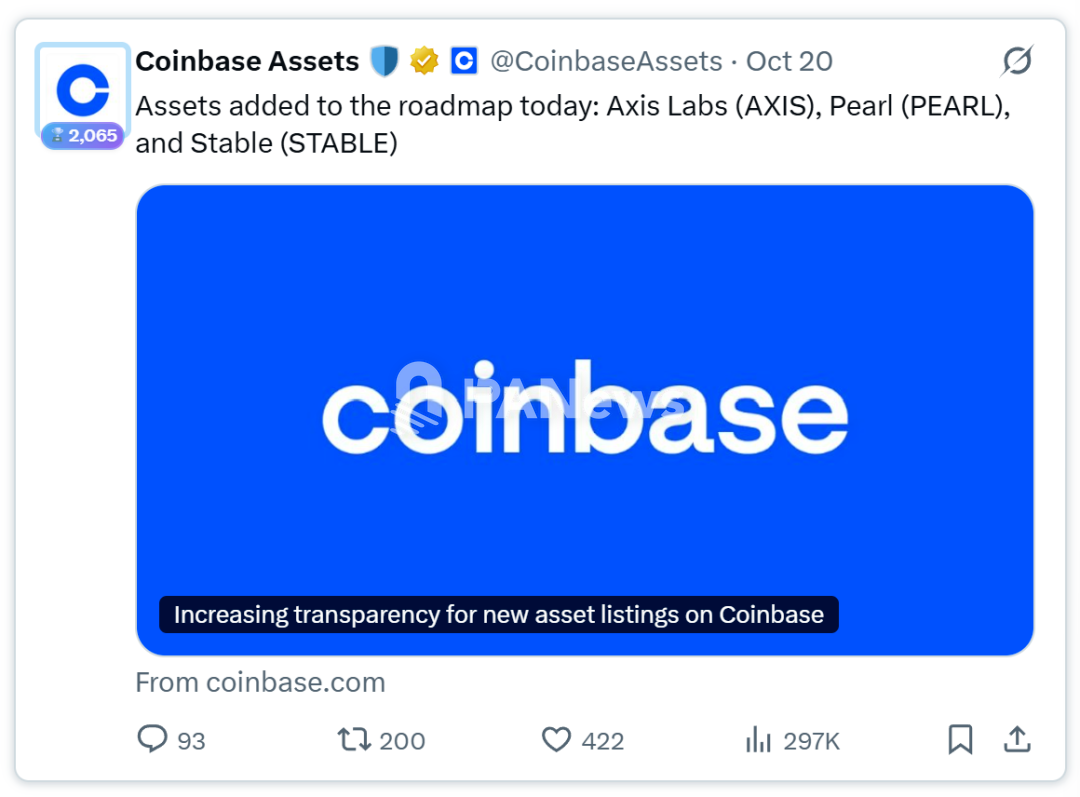Repost this tweet with retweet arrows
Screen dimensions: 1080x797
[354, 740]
